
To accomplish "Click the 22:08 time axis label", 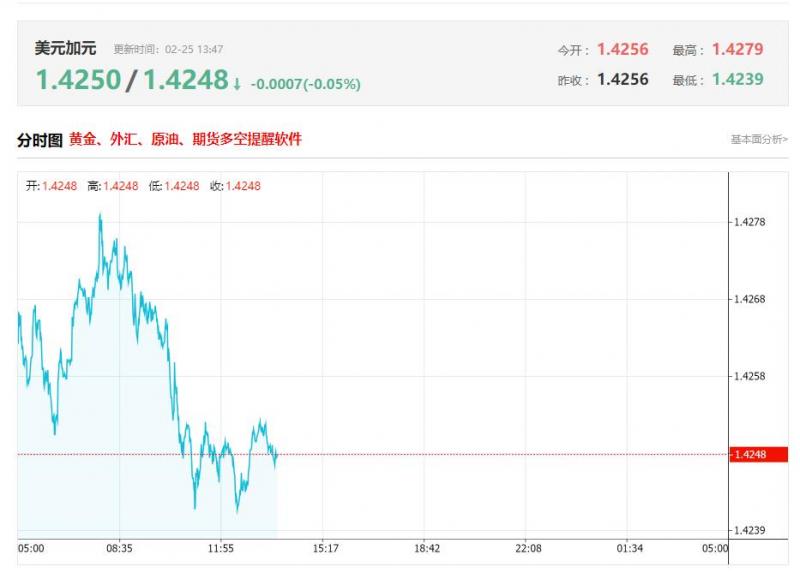I will pos(529,548).
